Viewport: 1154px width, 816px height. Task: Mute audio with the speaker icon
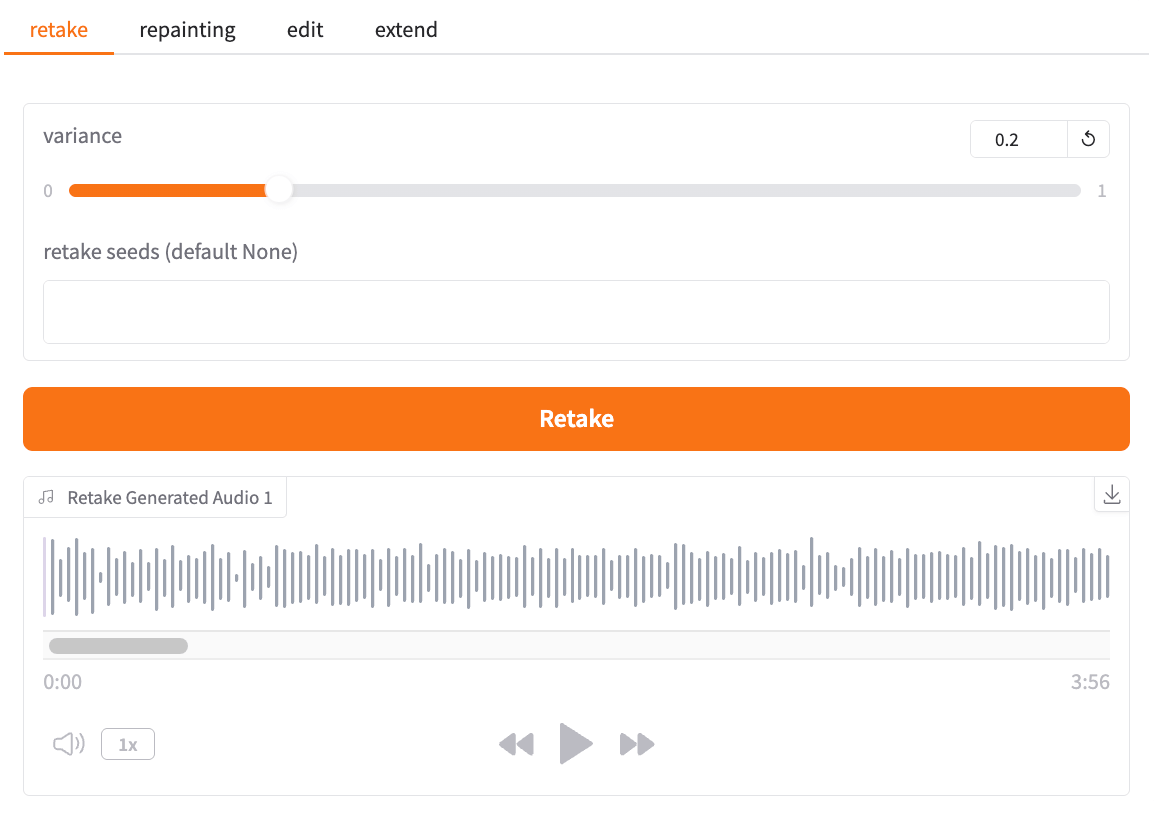pyautogui.click(x=68, y=744)
